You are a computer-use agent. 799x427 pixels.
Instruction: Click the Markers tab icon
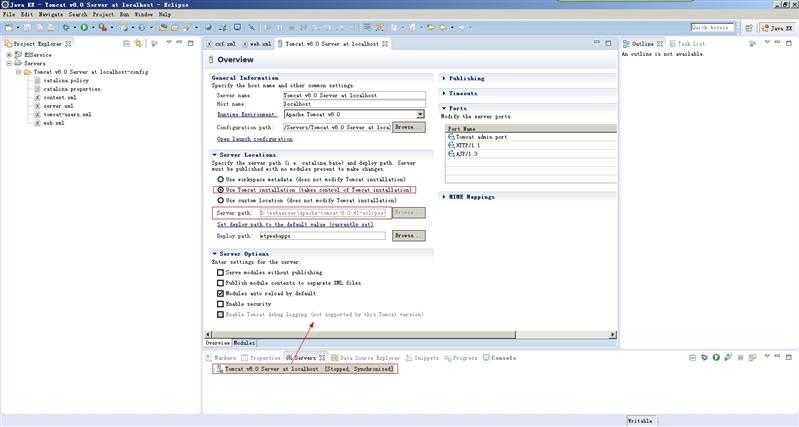click(209, 358)
